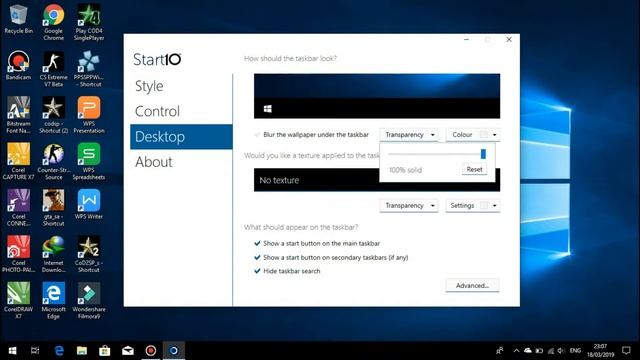Open CS Extreme V7 Beta icon
The image size is (640, 360).
pos(53,69)
